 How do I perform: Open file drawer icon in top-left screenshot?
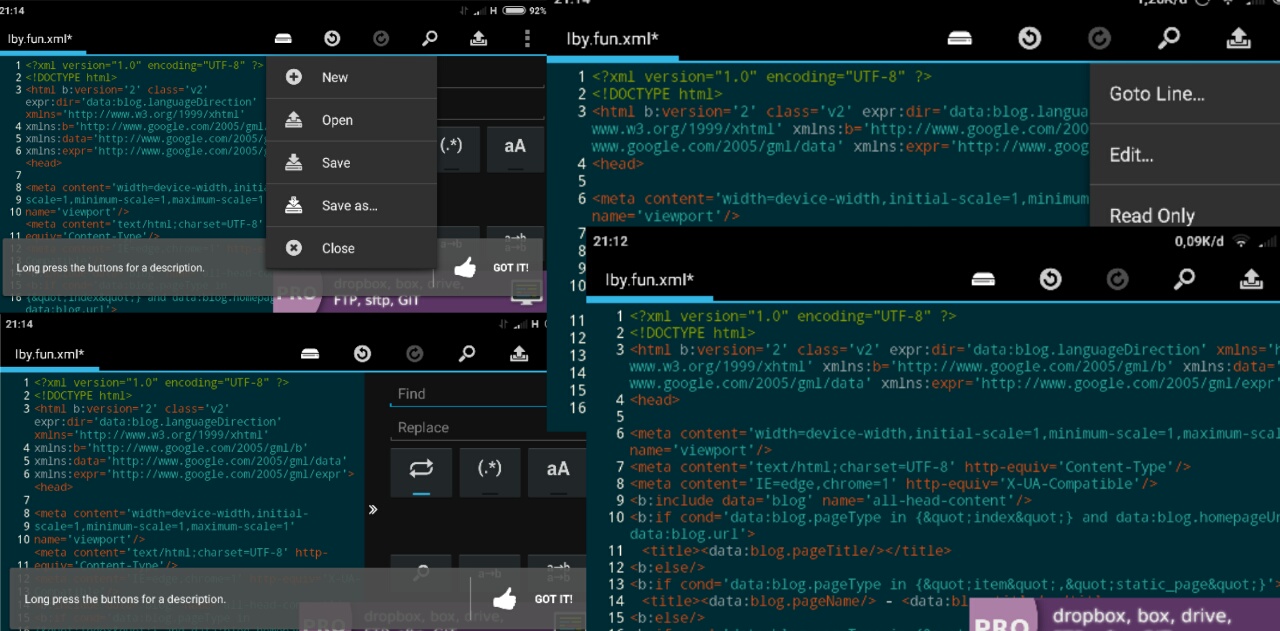click(x=283, y=39)
